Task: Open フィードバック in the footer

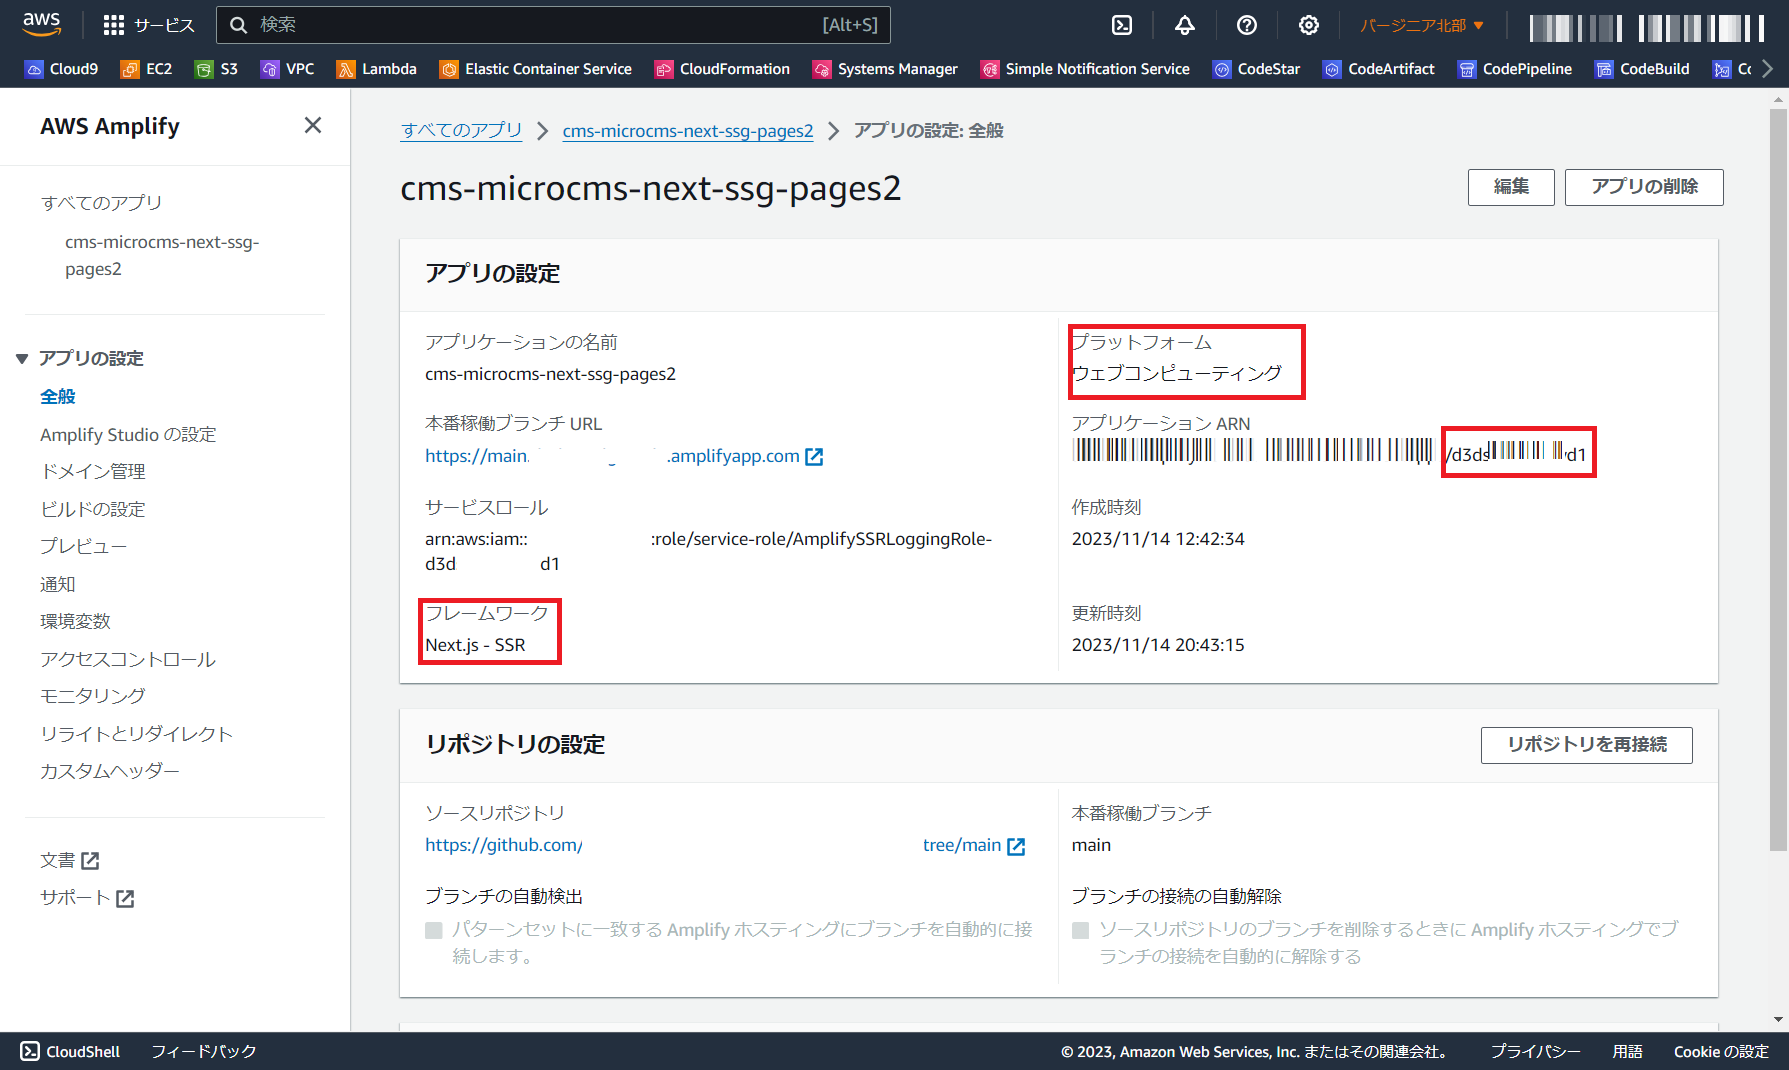Action: 204,1051
